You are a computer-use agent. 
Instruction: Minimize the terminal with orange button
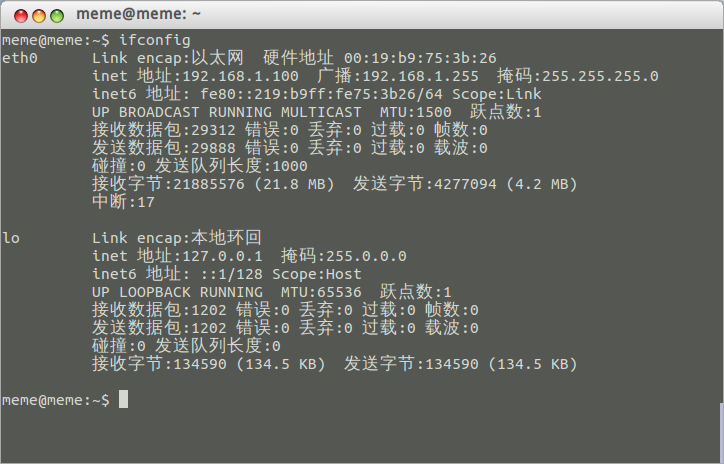(39, 16)
